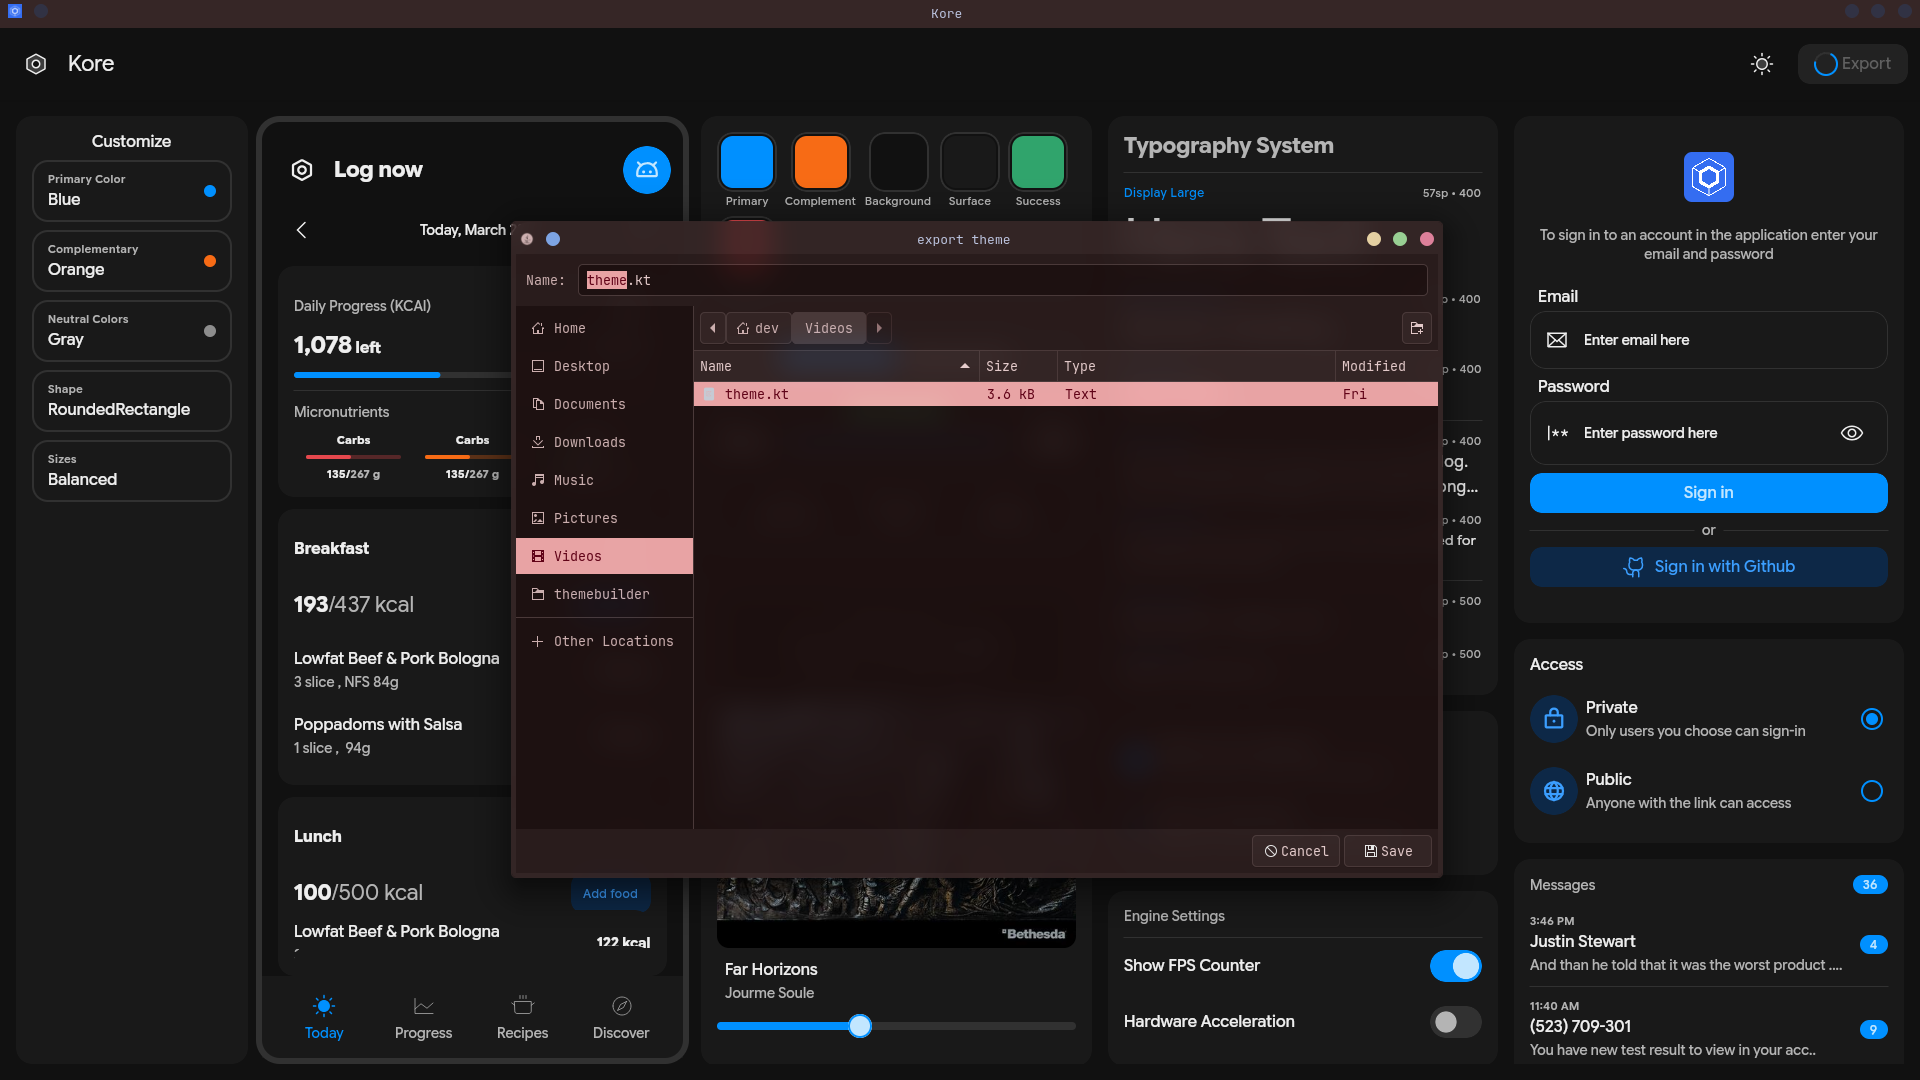
Task: Click Sign in with Github button
Action: tap(1709, 566)
